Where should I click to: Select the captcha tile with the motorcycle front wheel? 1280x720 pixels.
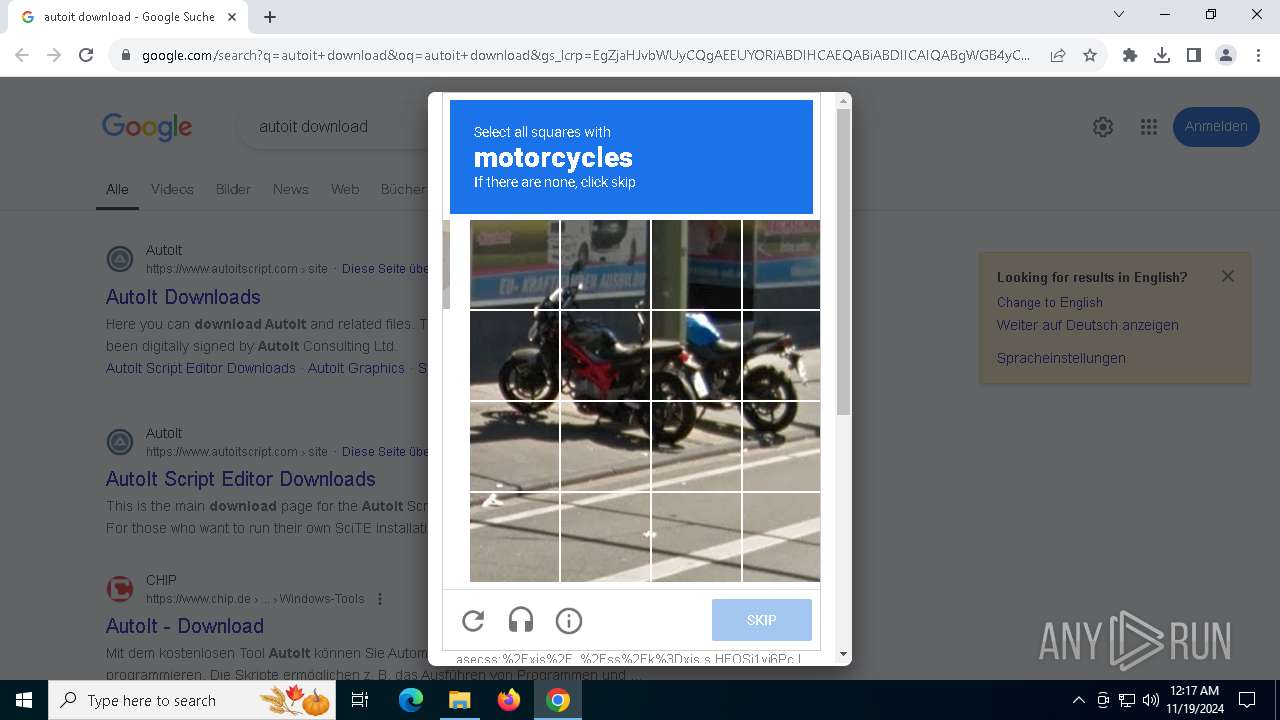[514, 355]
